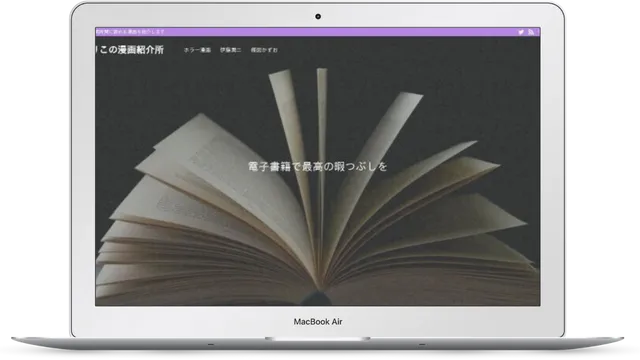Screen dimensions: 640x360
Task: Click the laptop hinge notch below screen
Action: pyautogui.click(x=318, y=339)
